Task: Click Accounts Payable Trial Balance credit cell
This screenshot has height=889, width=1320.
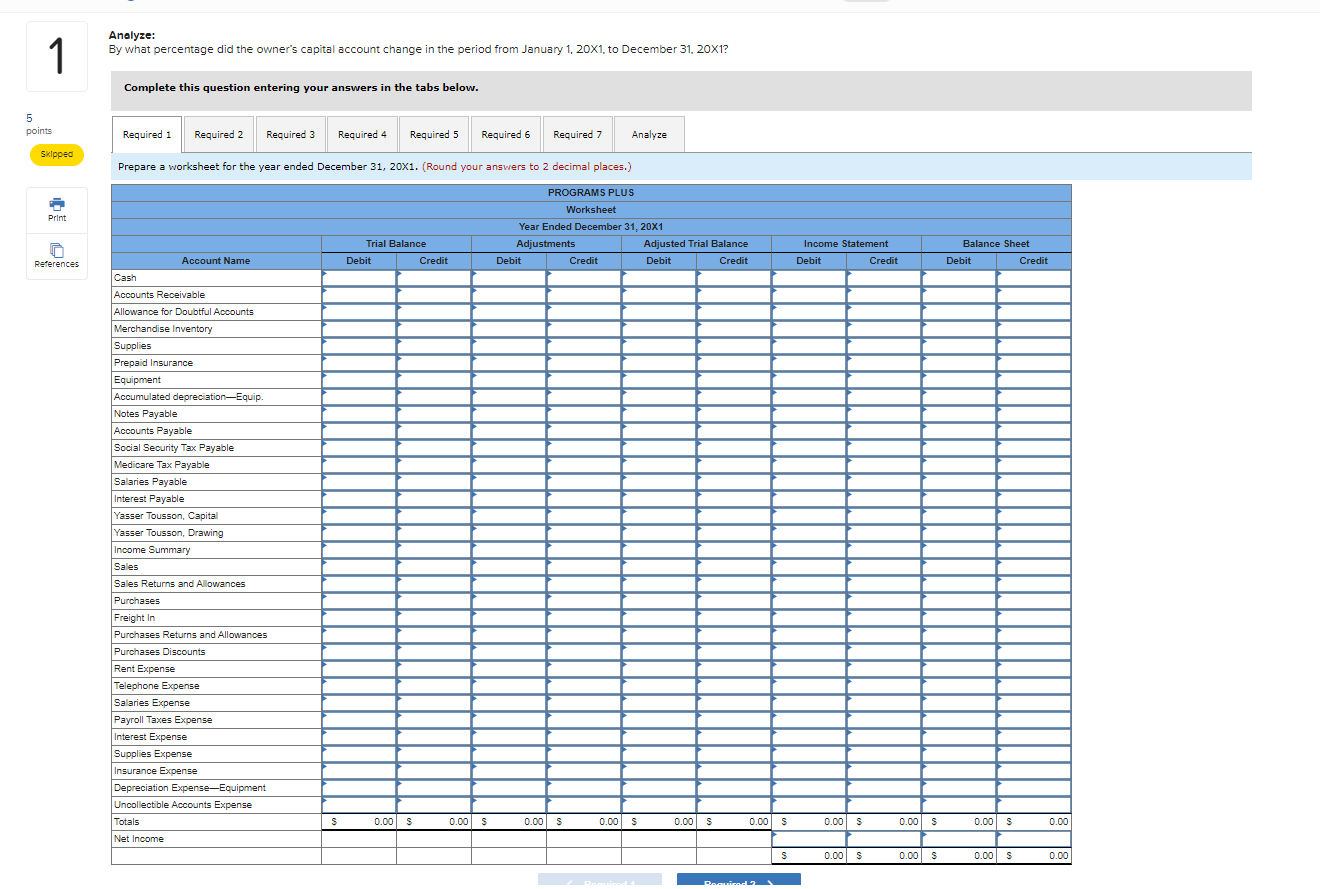Action: pyautogui.click(x=434, y=431)
